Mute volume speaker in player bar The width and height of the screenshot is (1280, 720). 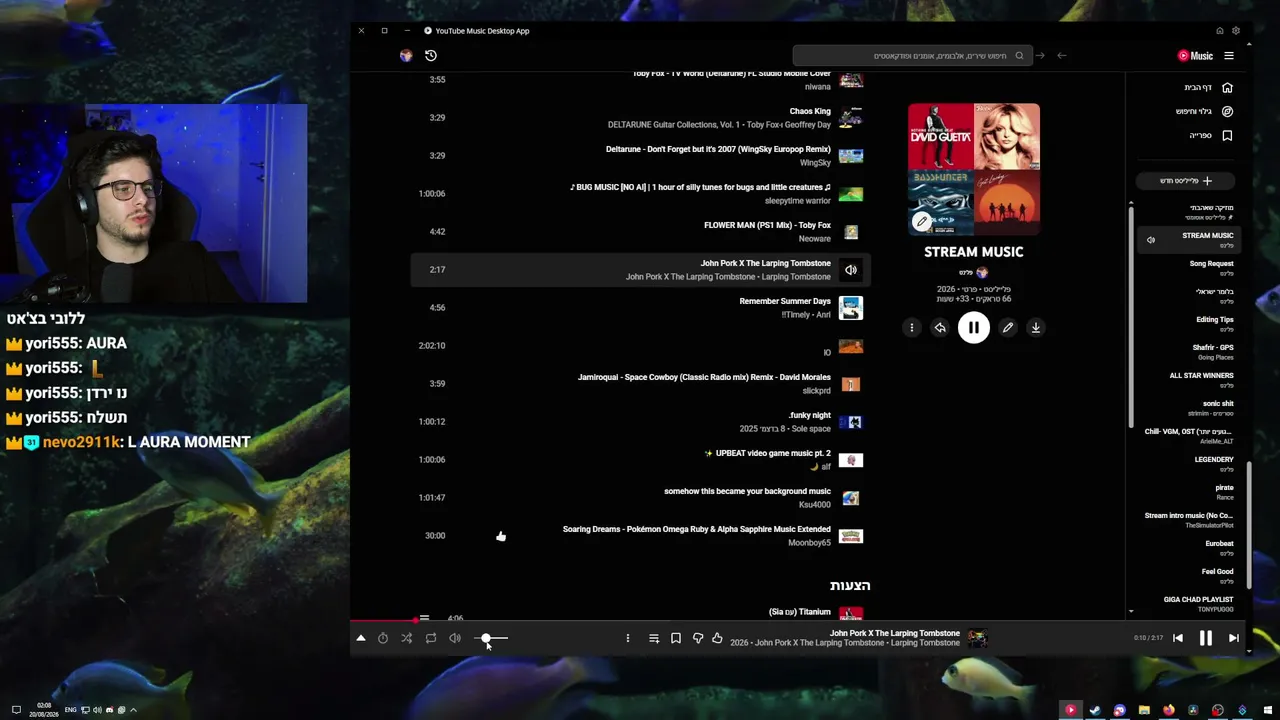455,638
